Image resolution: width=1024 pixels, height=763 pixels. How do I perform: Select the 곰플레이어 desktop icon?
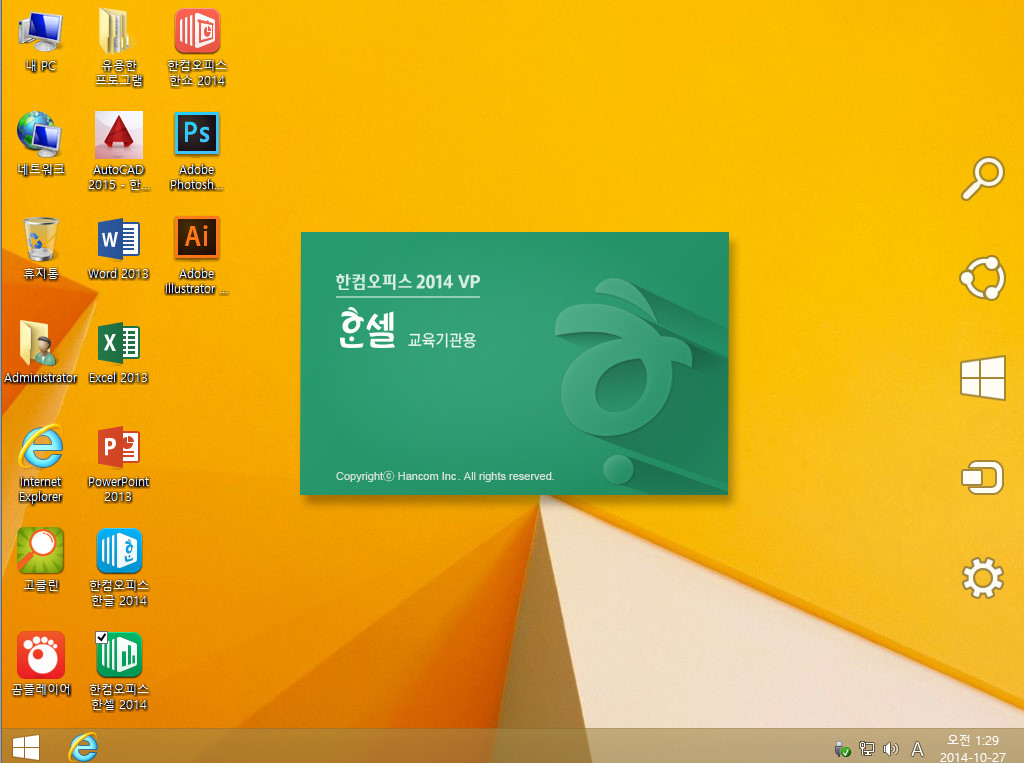click(40, 663)
